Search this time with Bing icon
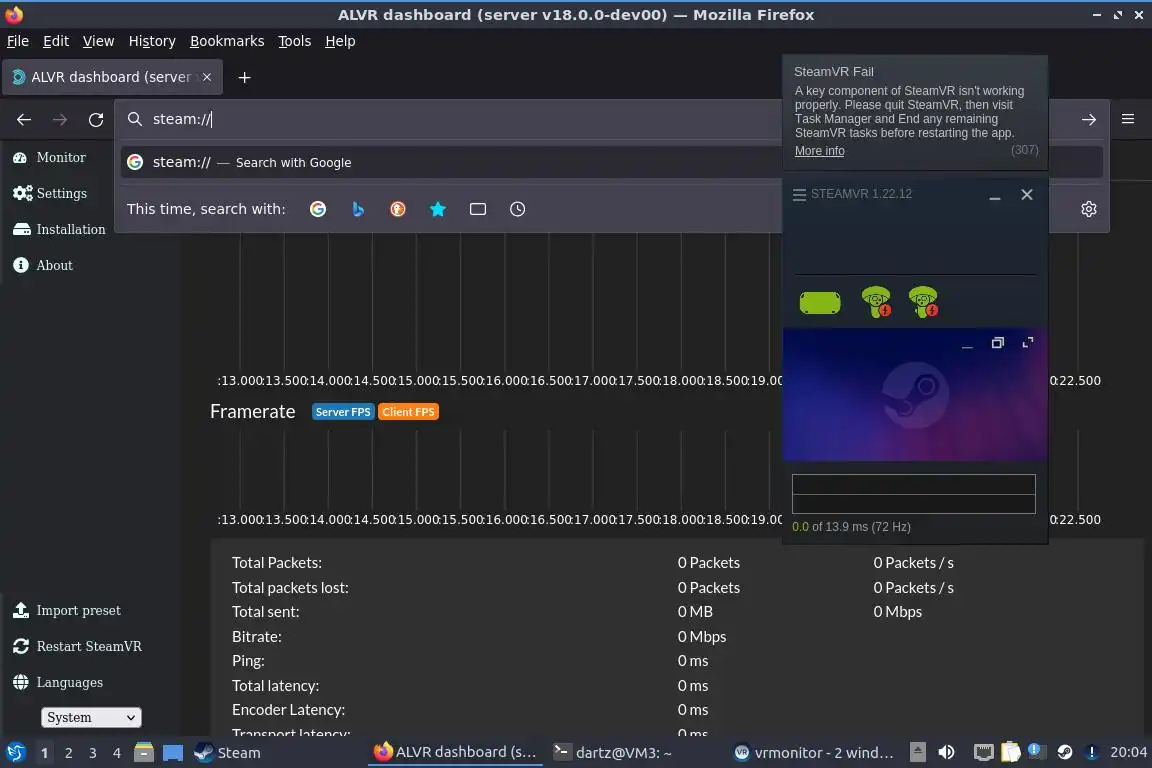 coord(358,209)
